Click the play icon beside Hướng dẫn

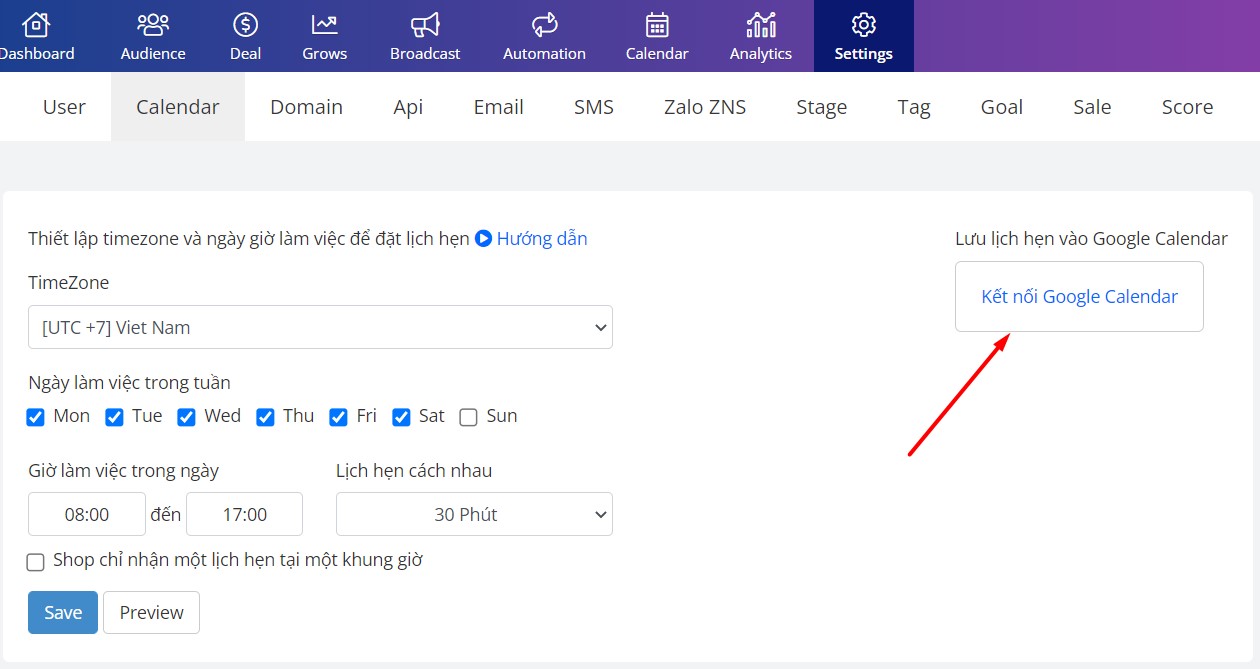(483, 238)
